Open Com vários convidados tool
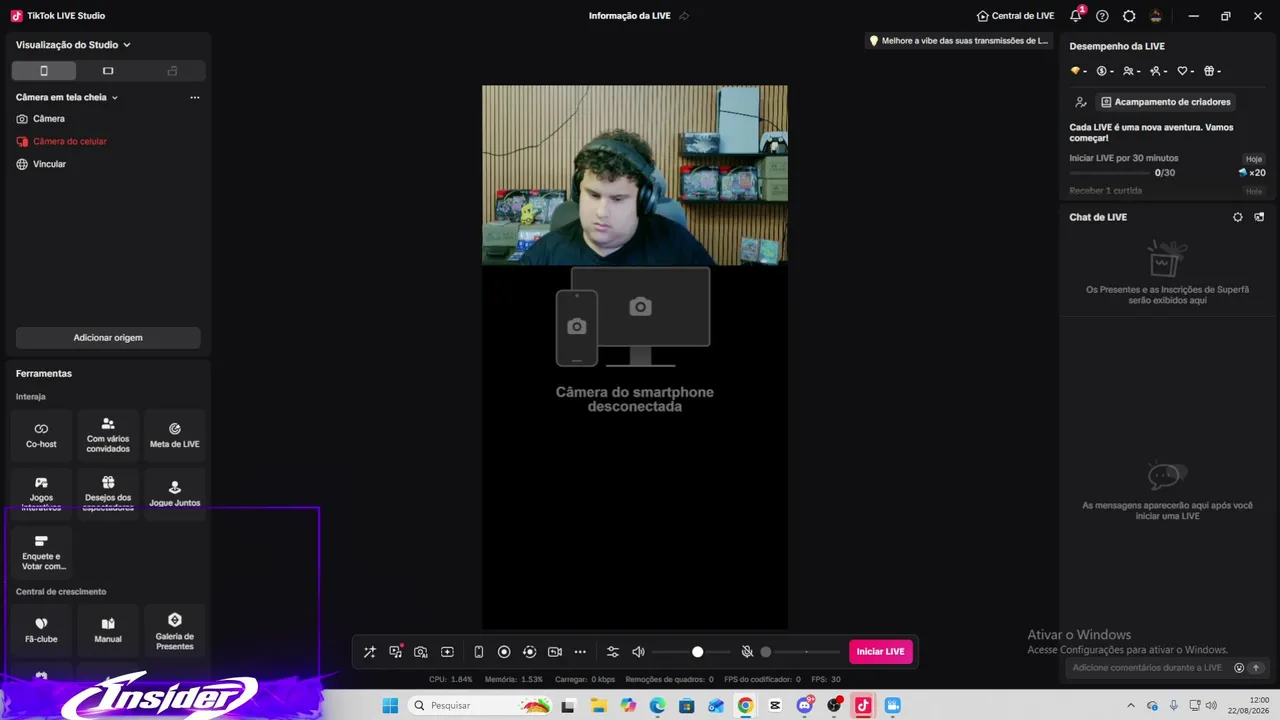The height and width of the screenshot is (720, 1280). (x=108, y=435)
